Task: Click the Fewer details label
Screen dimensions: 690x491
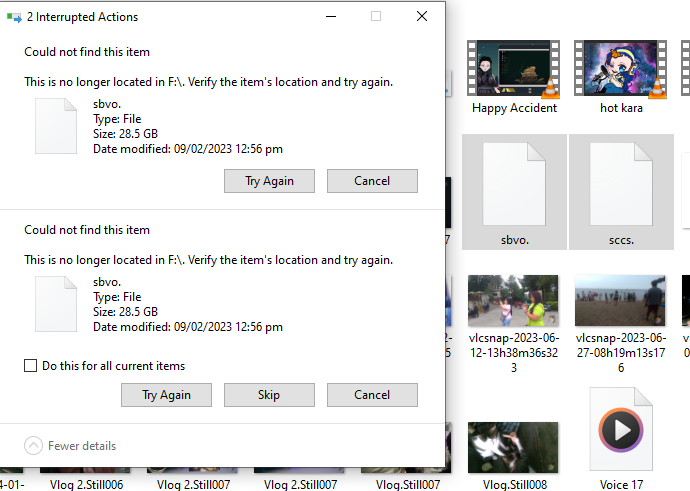Action: click(82, 446)
